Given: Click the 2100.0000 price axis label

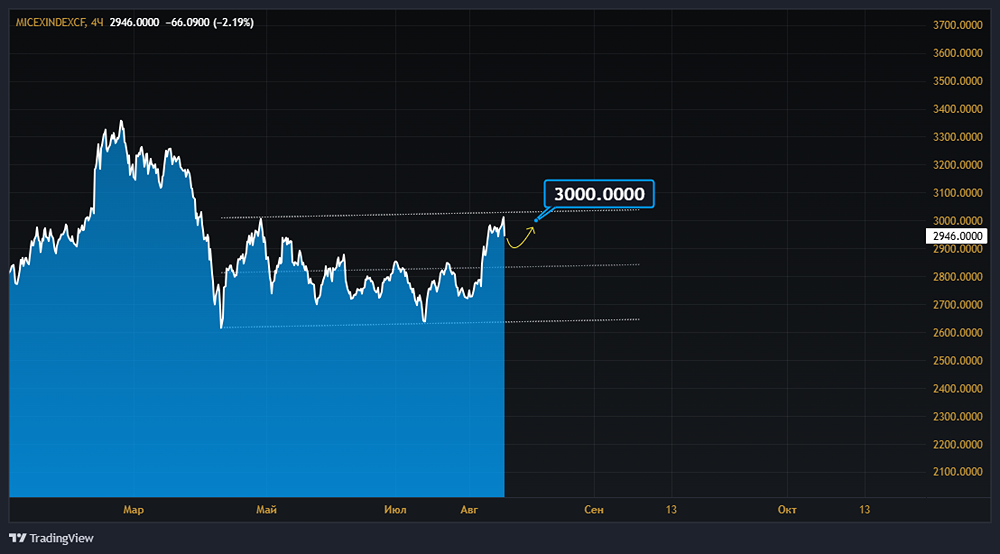Looking at the screenshot, I should [955, 472].
